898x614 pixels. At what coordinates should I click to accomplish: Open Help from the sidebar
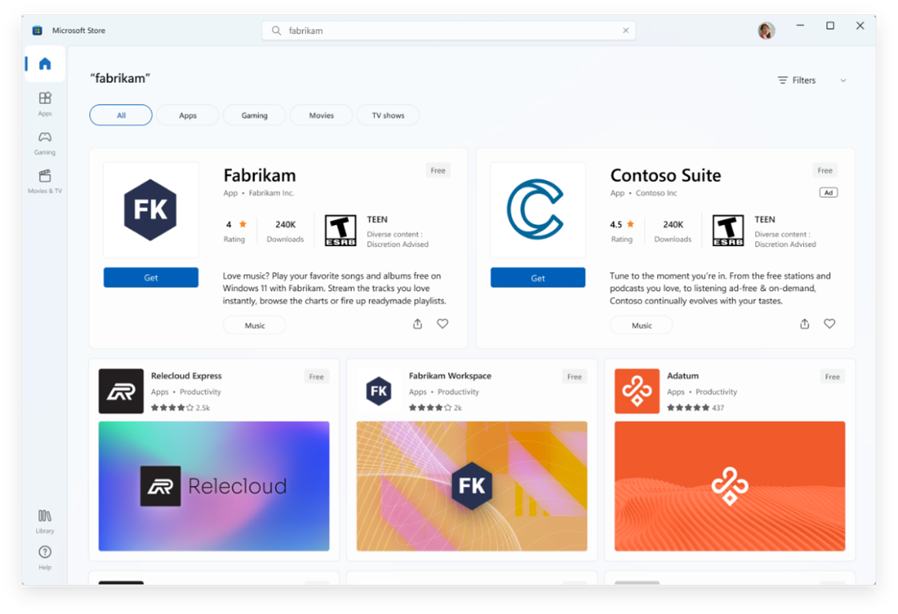[45, 557]
